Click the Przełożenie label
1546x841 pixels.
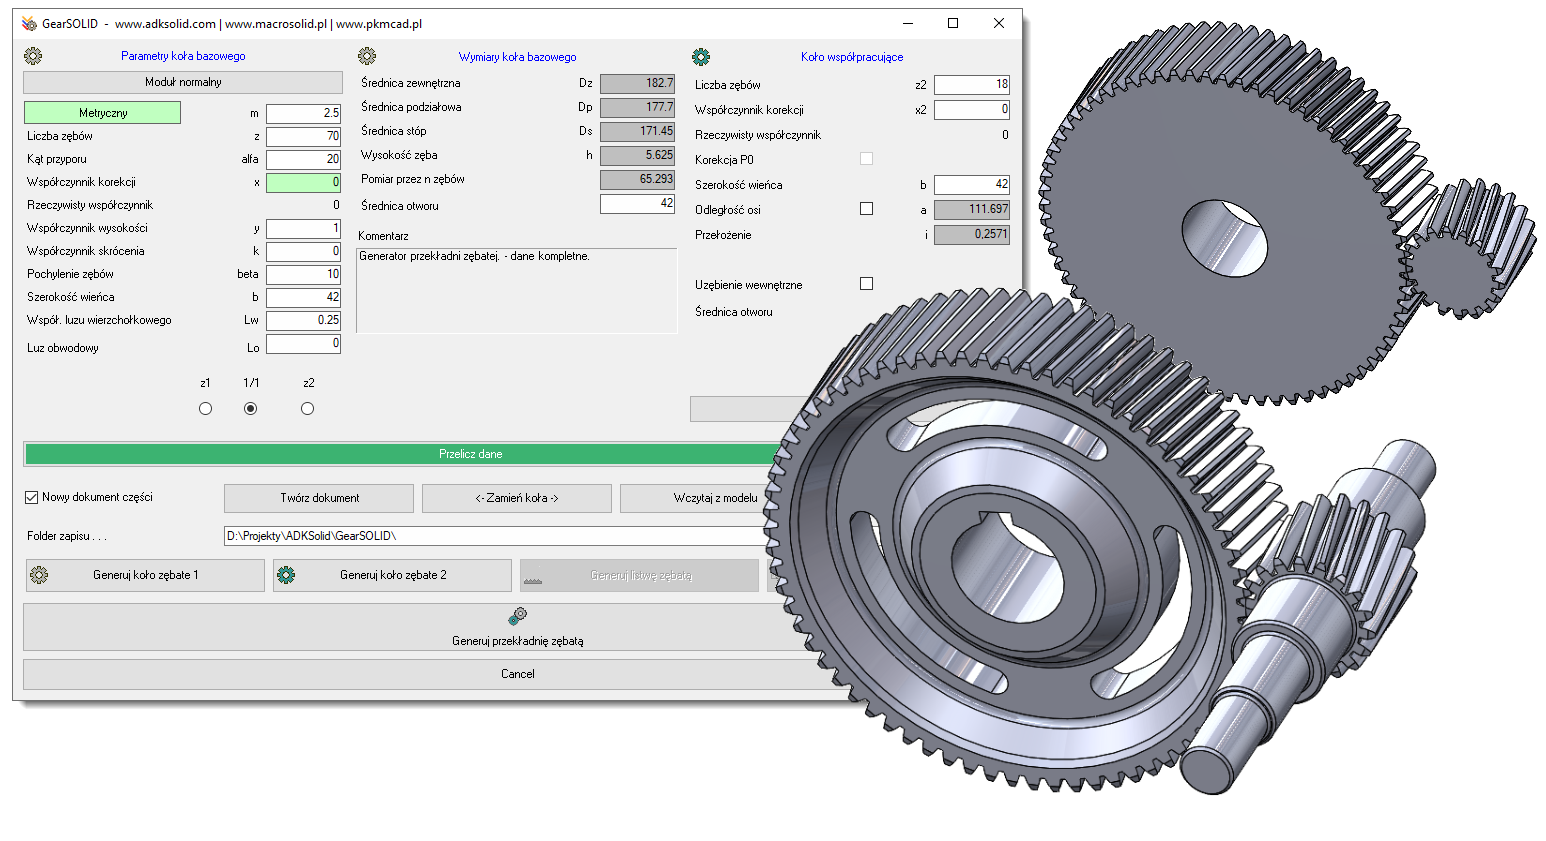(x=723, y=235)
